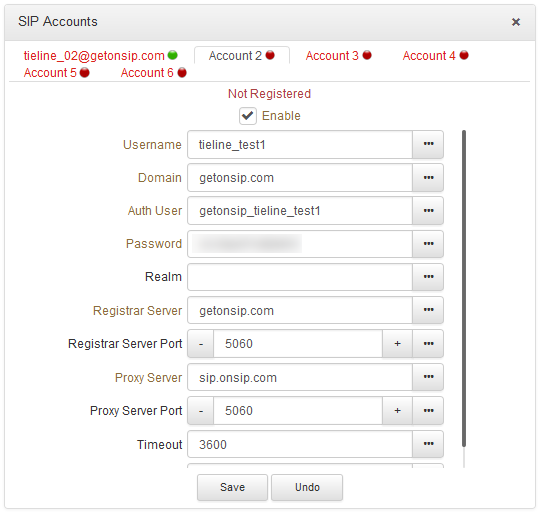Go to the Account 5 tab
This screenshot has width=542, height=512.
(x=56, y=73)
